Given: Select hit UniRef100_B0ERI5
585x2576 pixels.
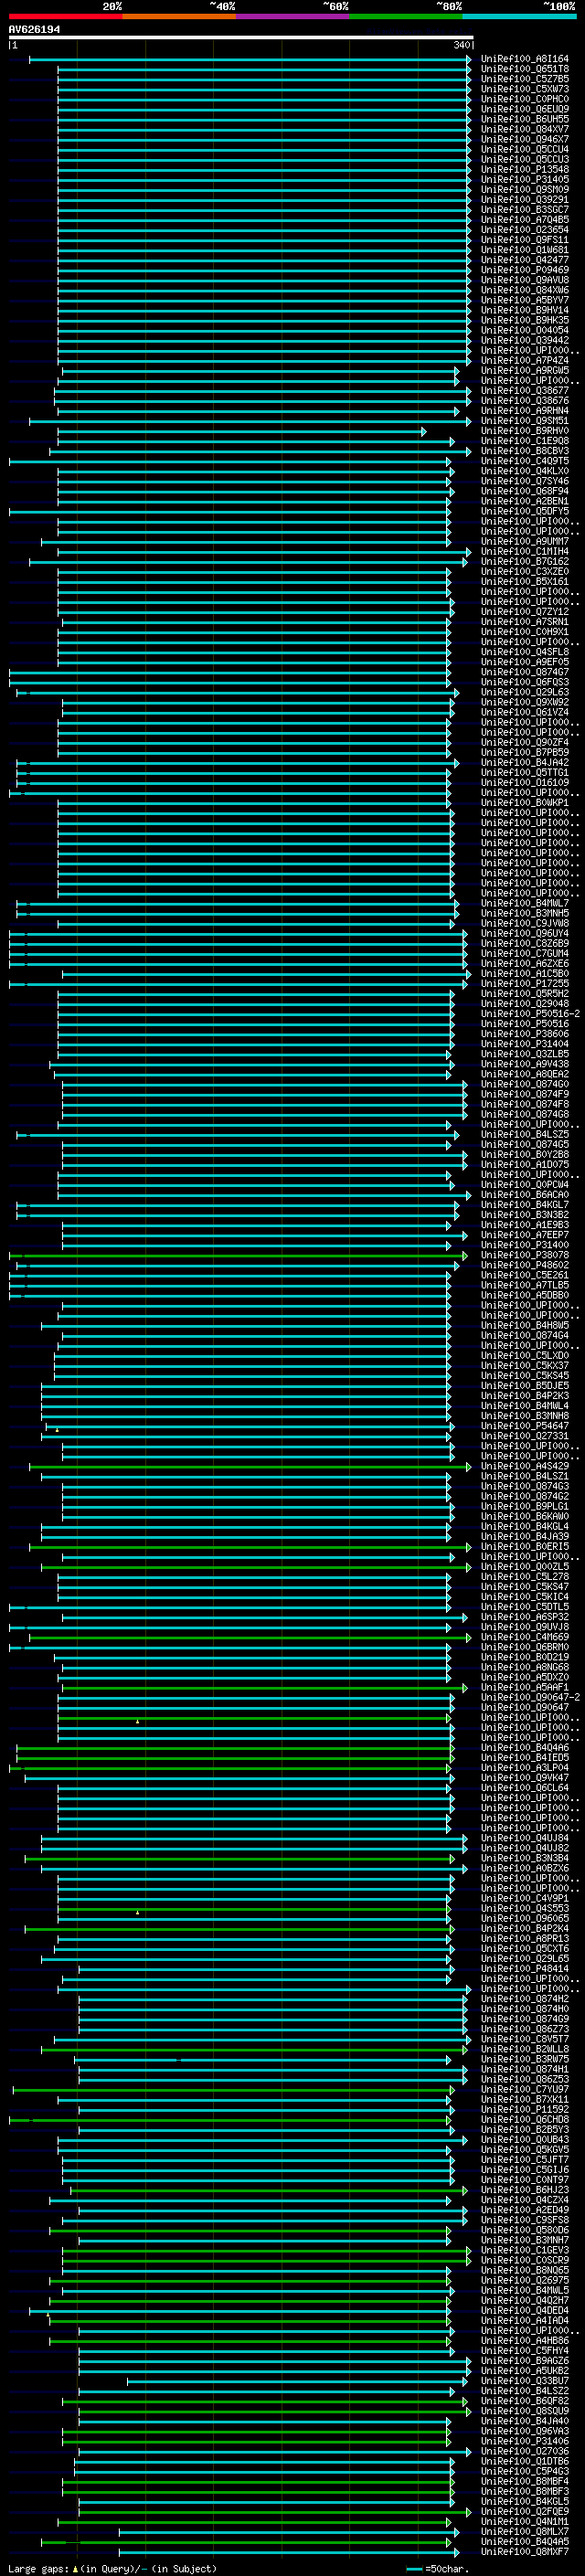Looking at the screenshot, I should point(524,1547).
